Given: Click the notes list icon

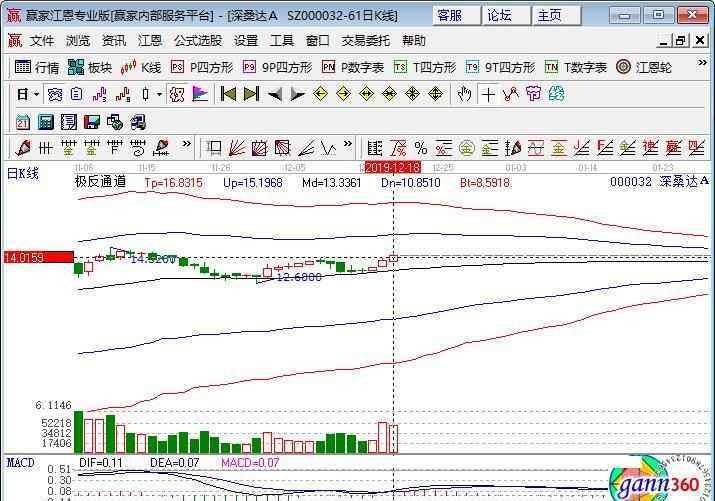Looking at the screenshot, I should coord(69,122).
